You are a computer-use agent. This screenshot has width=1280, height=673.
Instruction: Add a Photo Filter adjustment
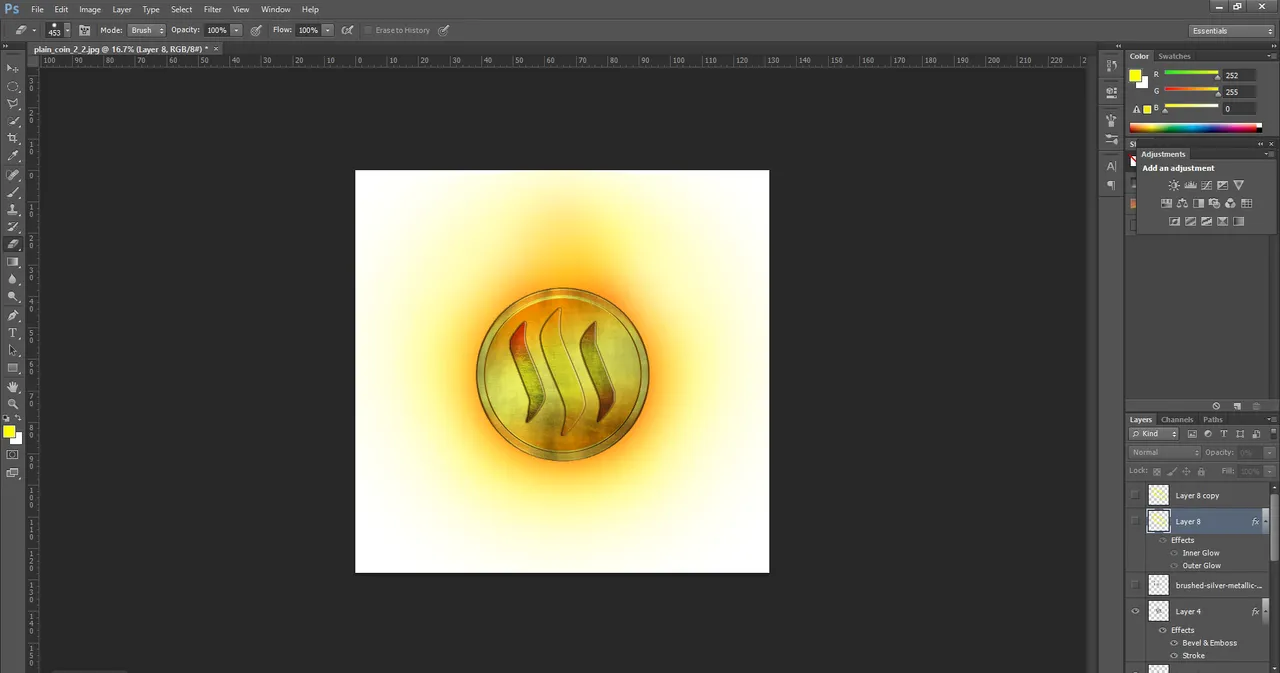1214,203
